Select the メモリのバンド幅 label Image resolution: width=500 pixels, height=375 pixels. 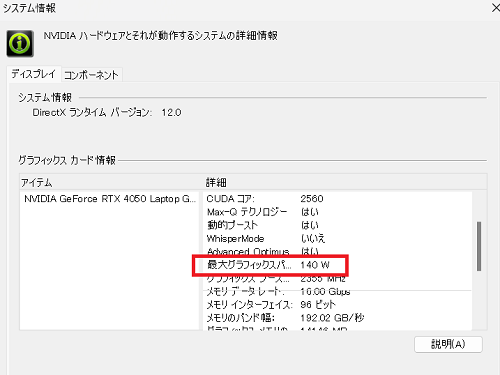(x=241, y=318)
